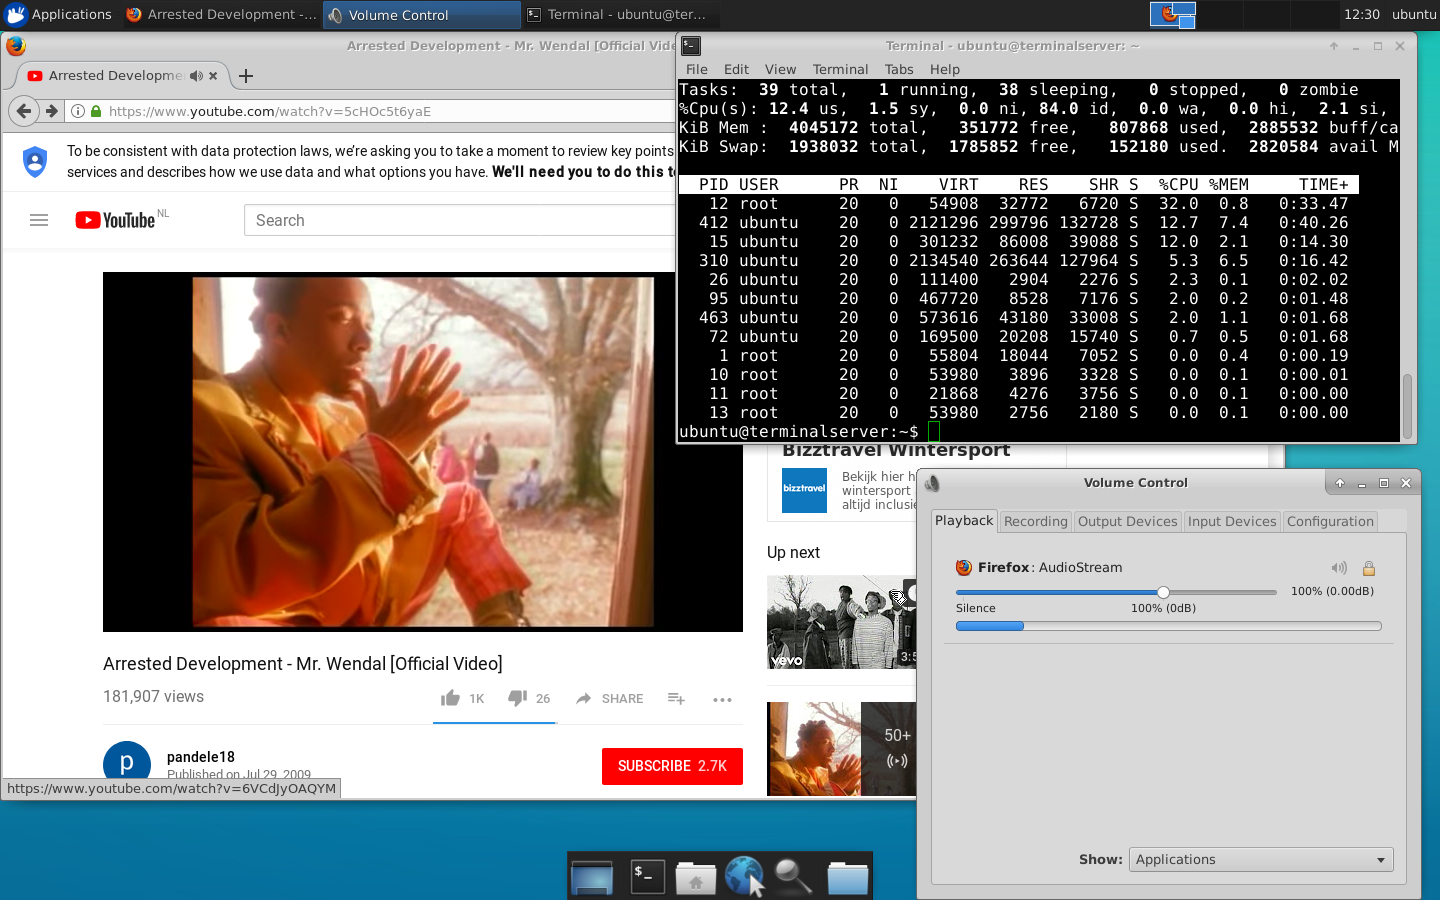Image resolution: width=1440 pixels, height=900 pixels.
Task: Switch to the Arrested Development taskbar button
Action: pyautogui.click(x=220, y=14)
